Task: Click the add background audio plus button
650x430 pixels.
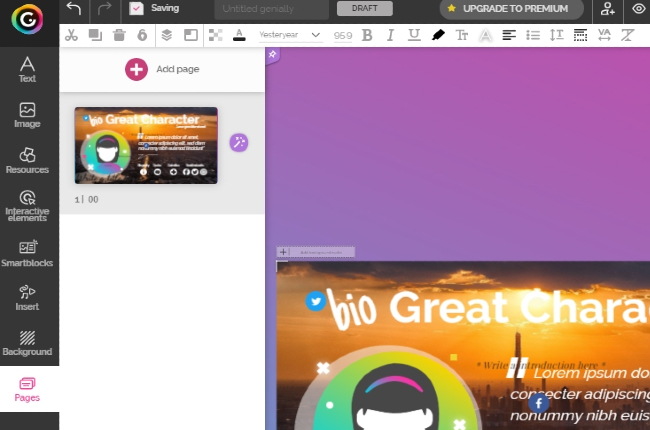Action: coord(283,252)
